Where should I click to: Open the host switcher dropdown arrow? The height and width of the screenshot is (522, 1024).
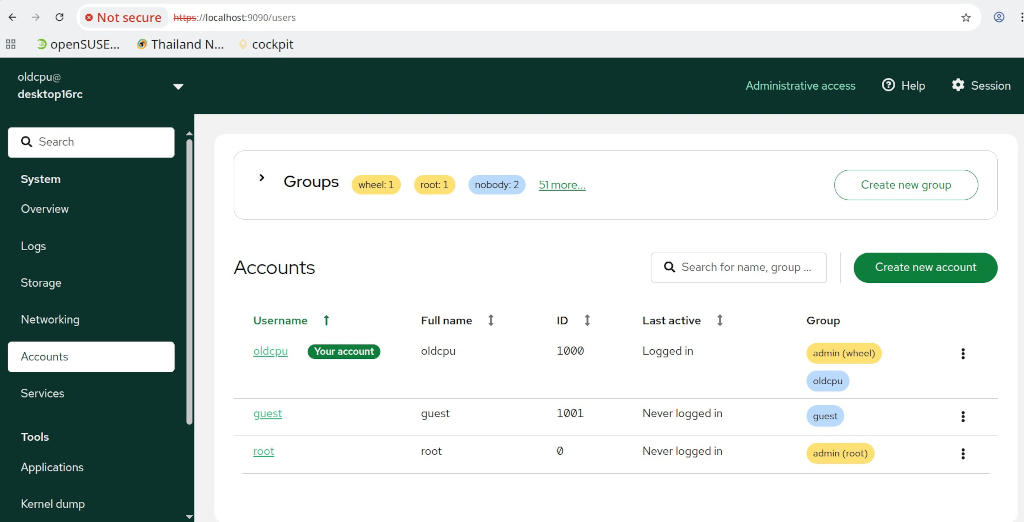coord(178,86)
